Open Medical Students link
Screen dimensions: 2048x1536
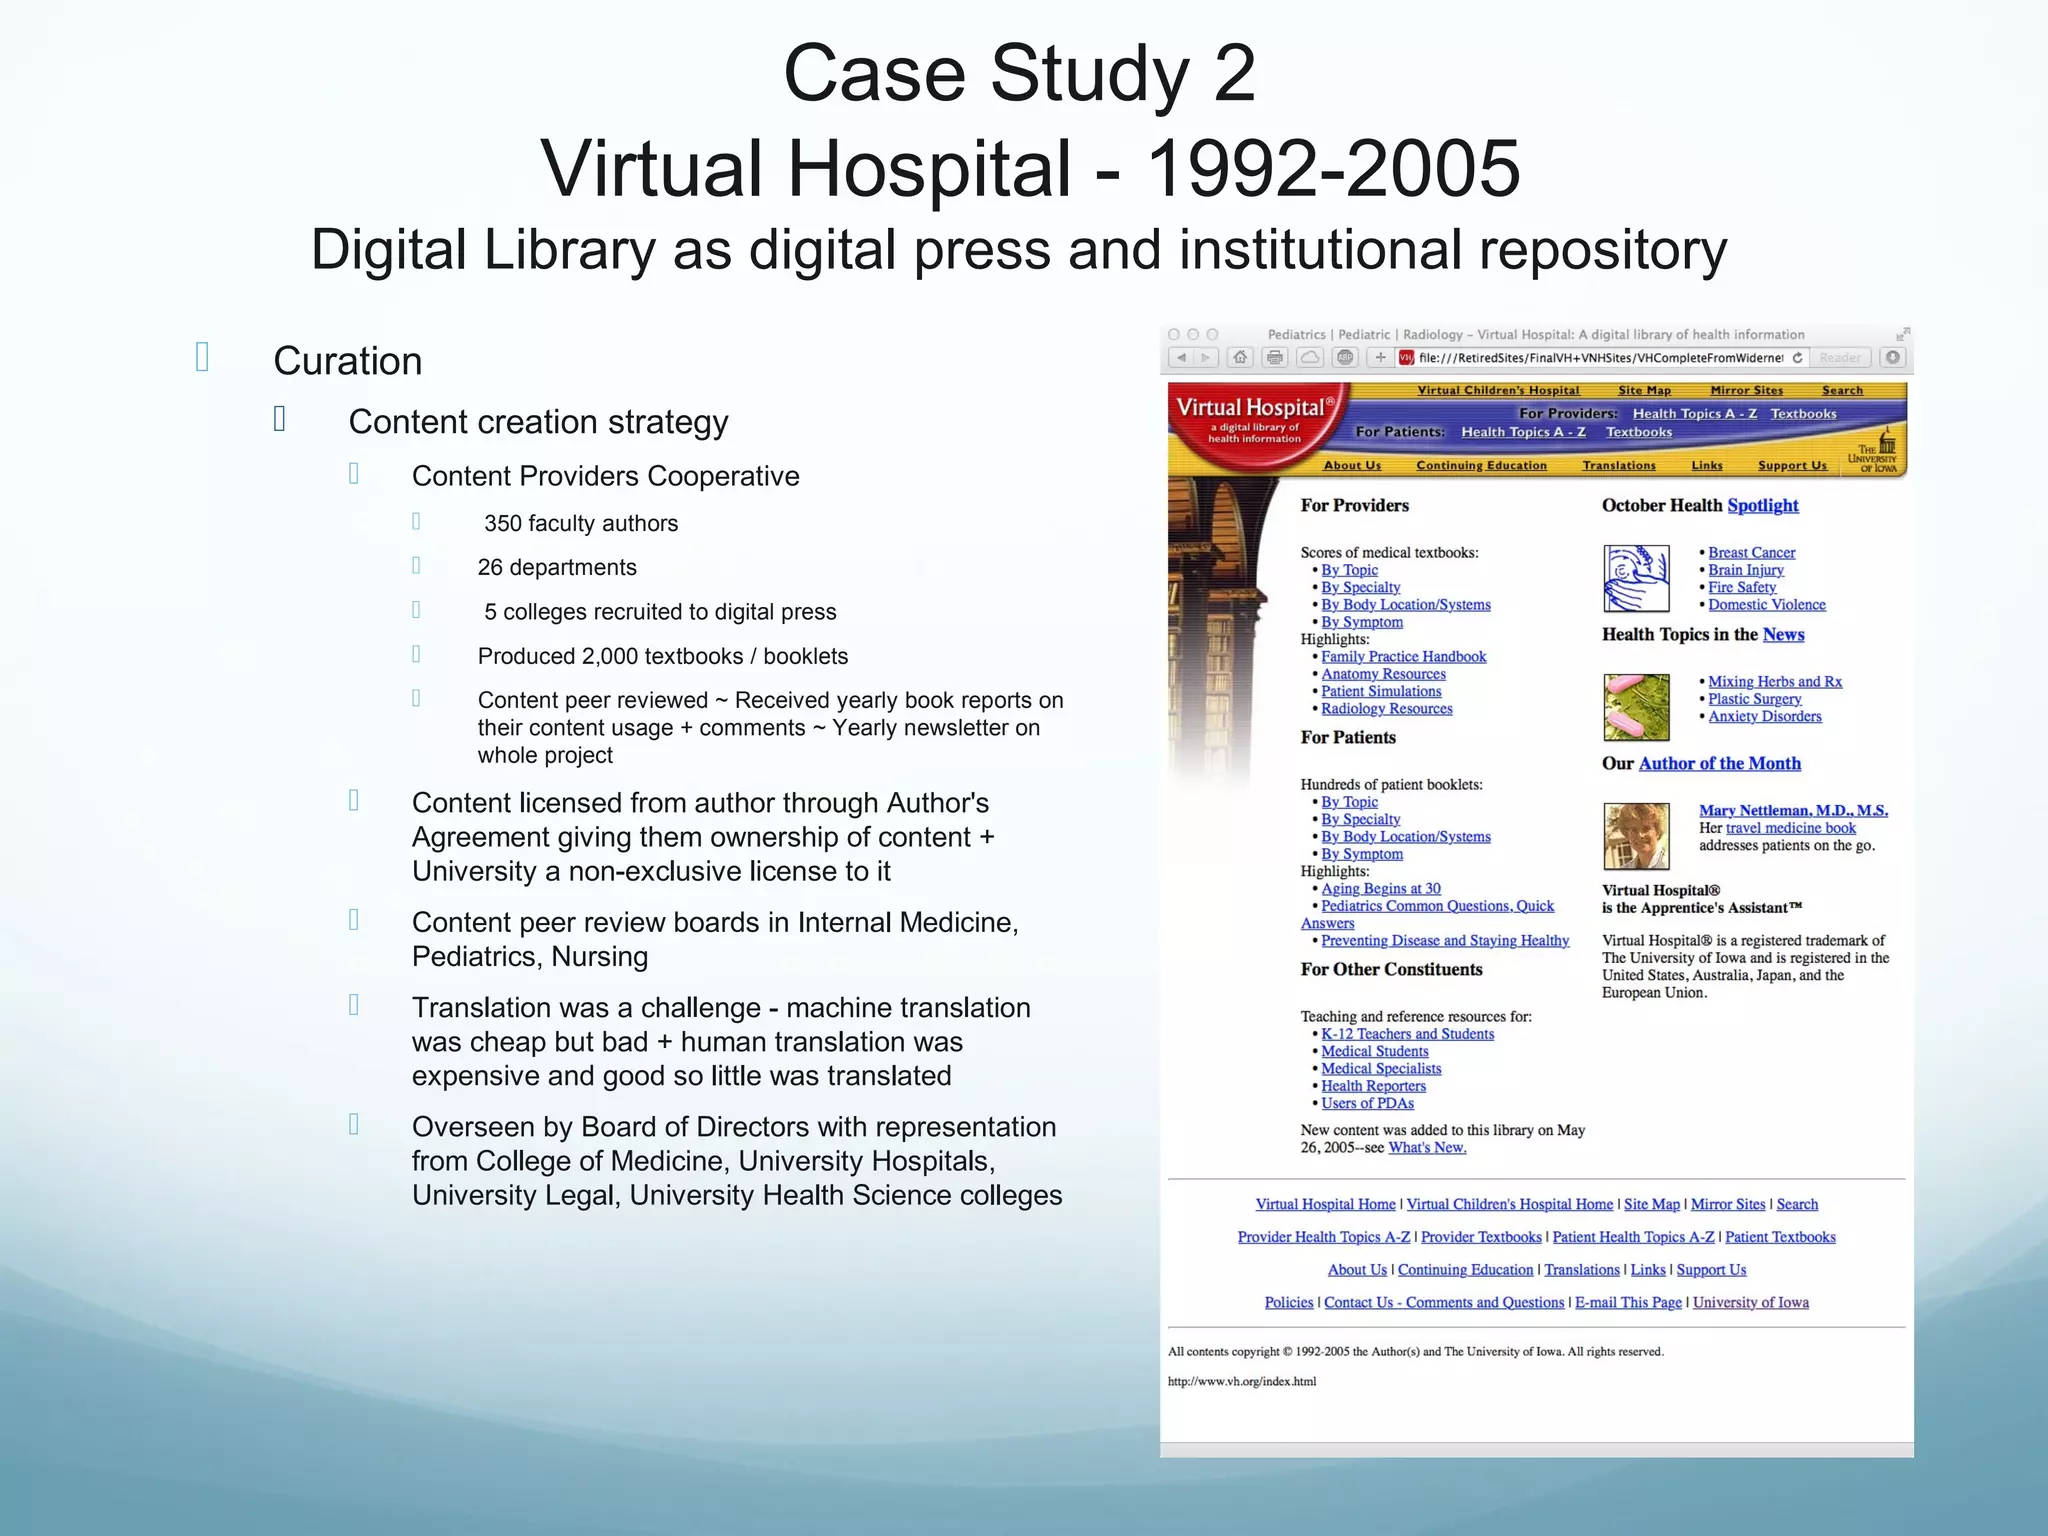[x=1374, y=1052]
